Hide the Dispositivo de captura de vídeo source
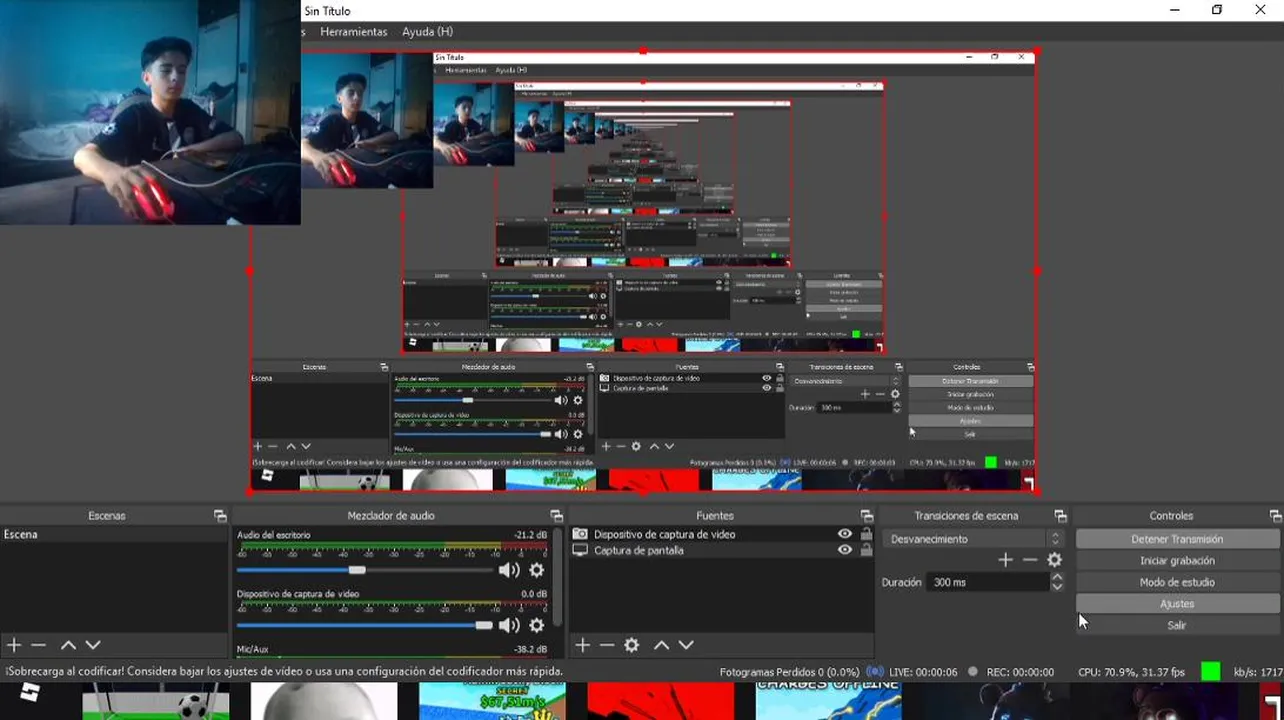Image resolution: width=1284 pixels, height=720 pixels. 845,534
